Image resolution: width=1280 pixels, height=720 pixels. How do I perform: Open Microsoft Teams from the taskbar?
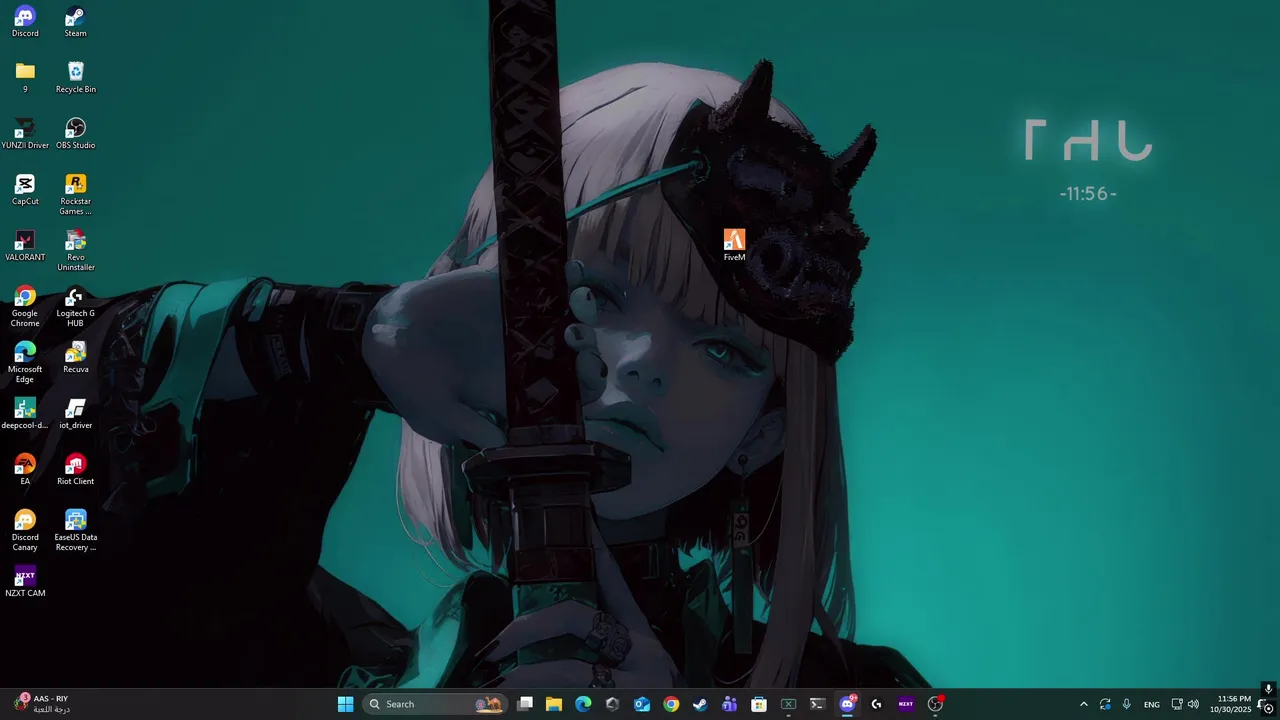click(x=729, y=704)
